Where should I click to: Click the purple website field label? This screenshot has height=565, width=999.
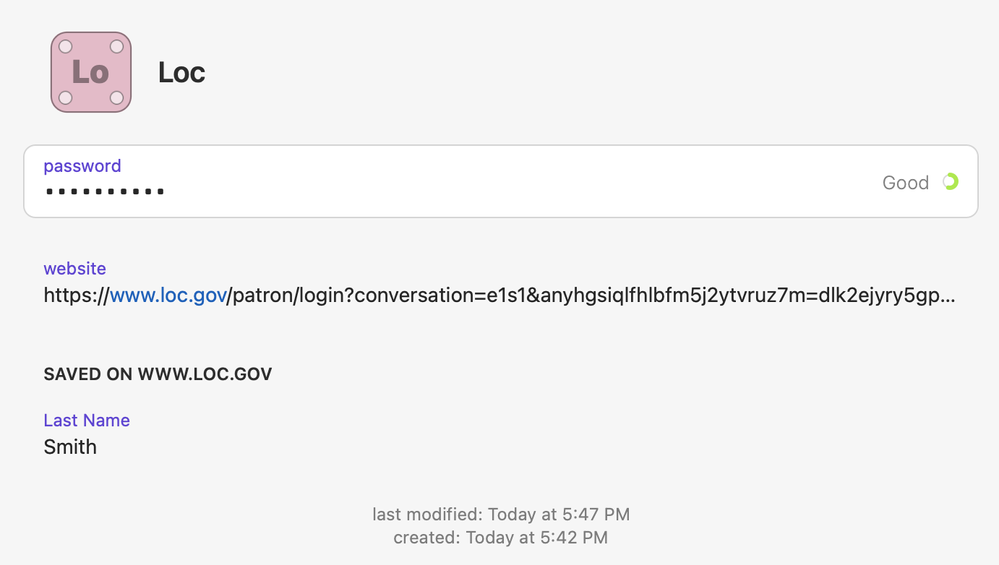pyautogui.click(x=74, y=268)
